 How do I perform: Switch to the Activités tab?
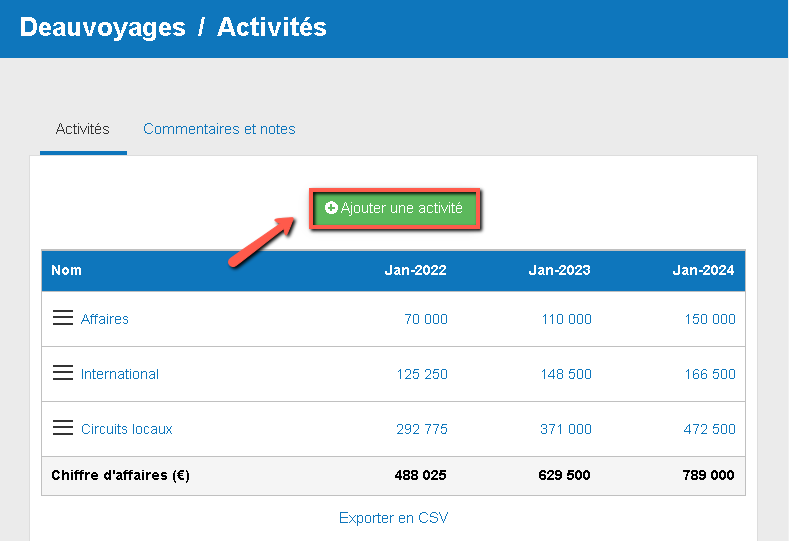pos(83,129)
